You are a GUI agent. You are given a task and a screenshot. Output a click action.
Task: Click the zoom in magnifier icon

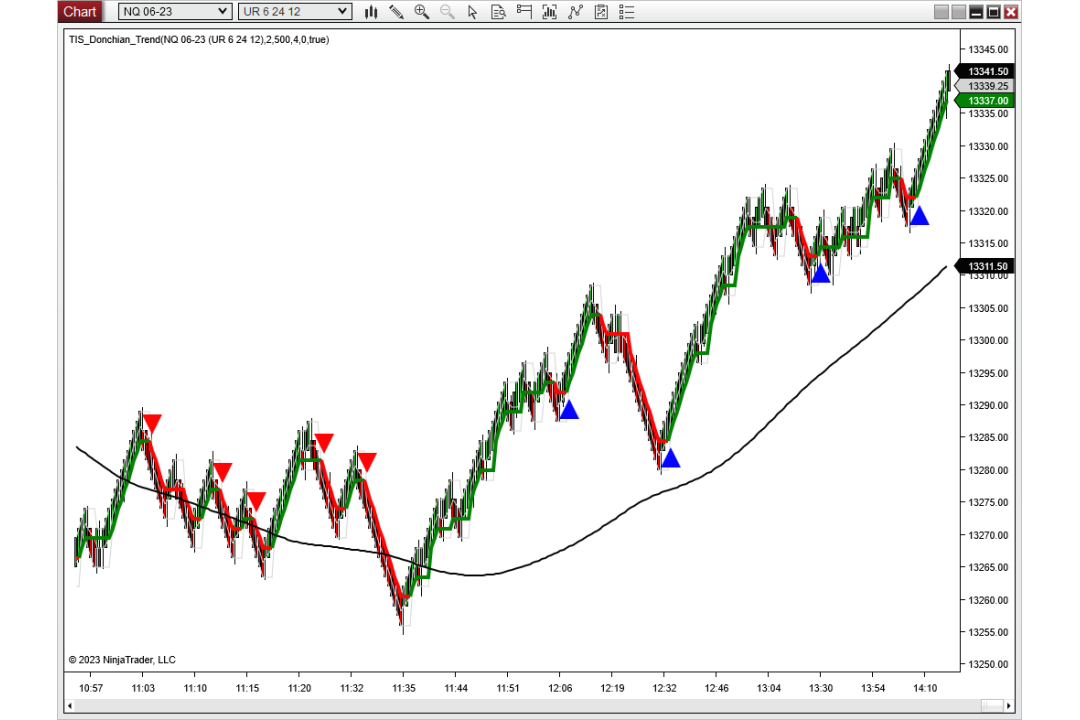point(422,12)
